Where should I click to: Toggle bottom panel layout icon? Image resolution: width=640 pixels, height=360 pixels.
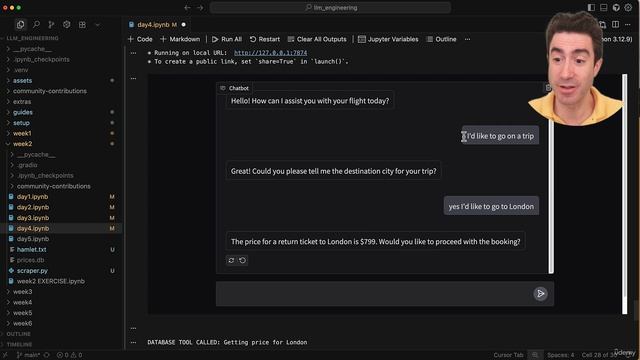pyautogui.click(x=604, y=7)
